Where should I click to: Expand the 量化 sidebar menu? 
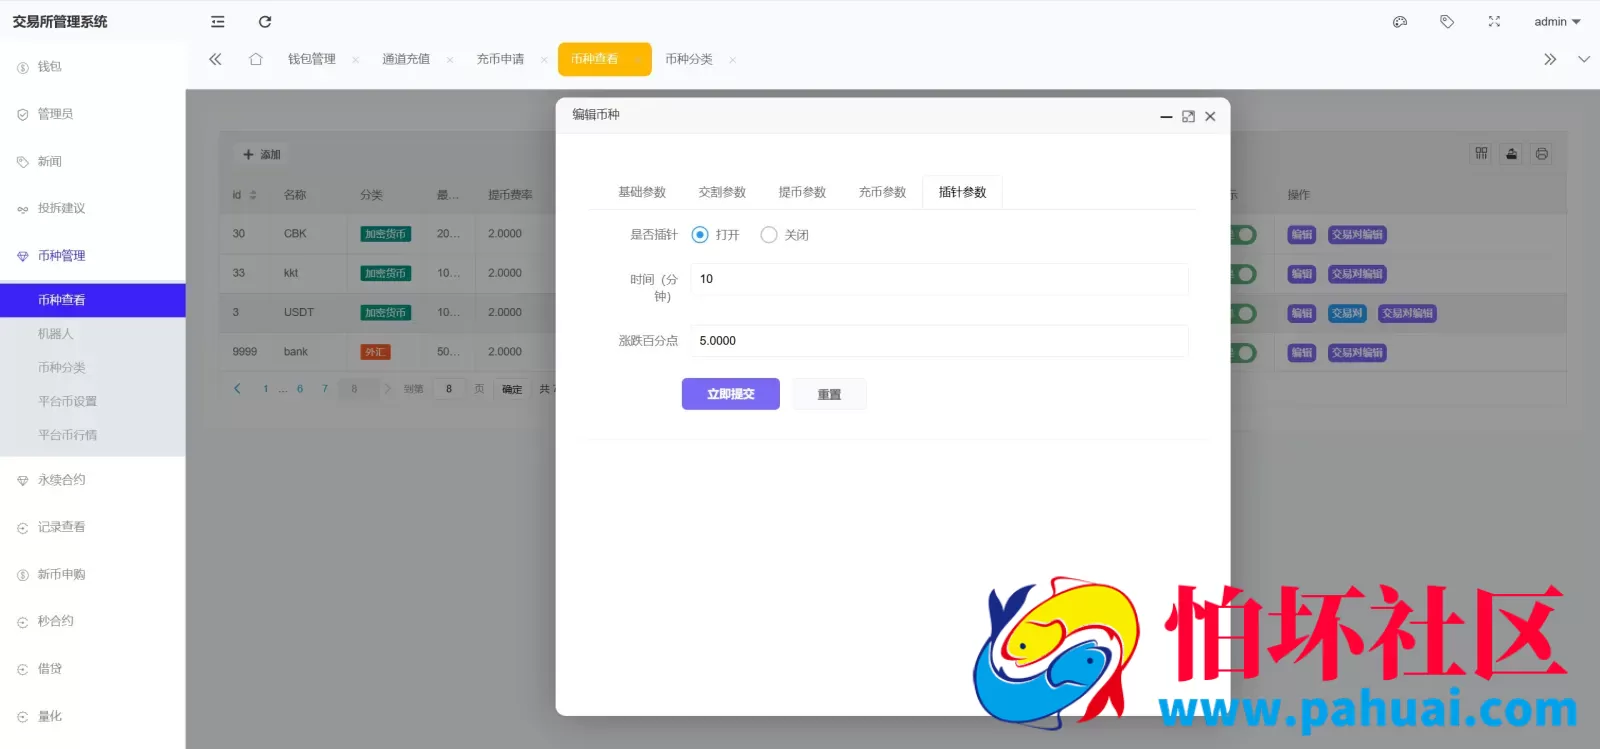[92, 716]
